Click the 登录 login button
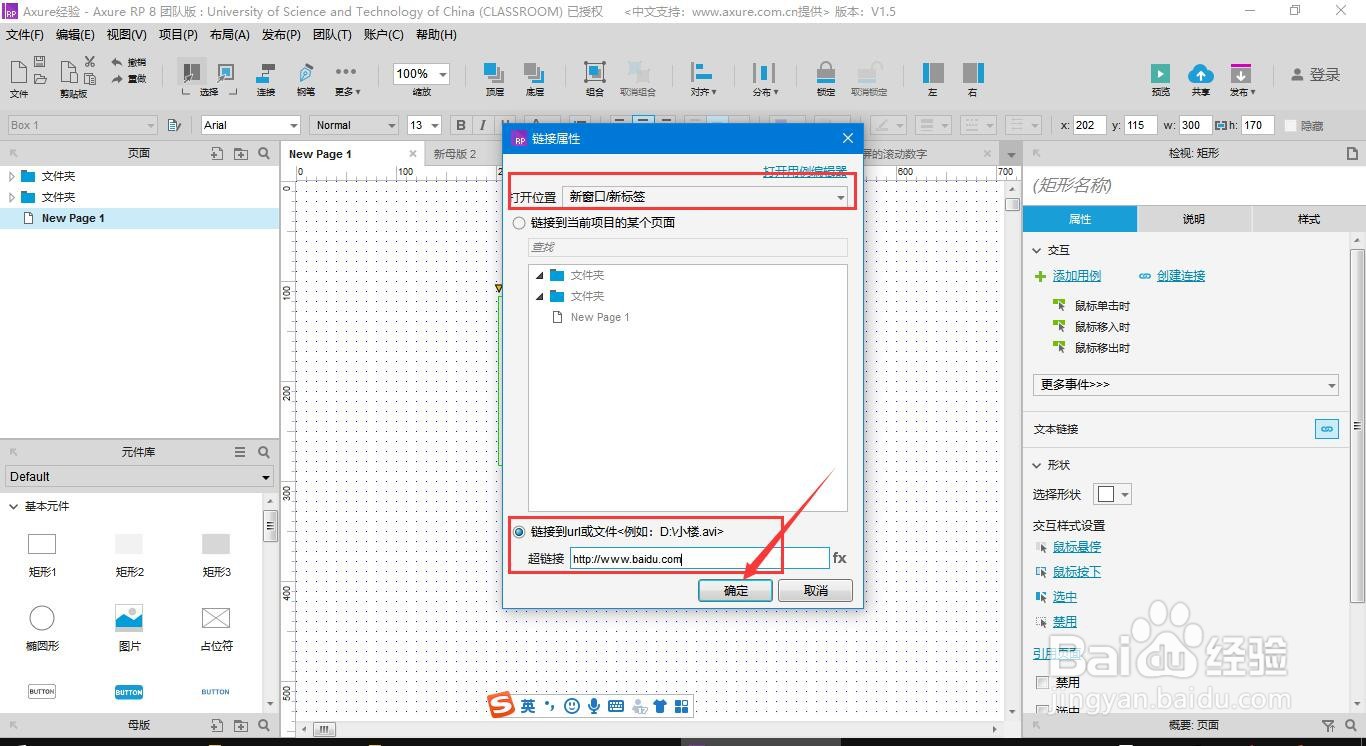This screenshot has height=746, width=1366. point(1316,75)
